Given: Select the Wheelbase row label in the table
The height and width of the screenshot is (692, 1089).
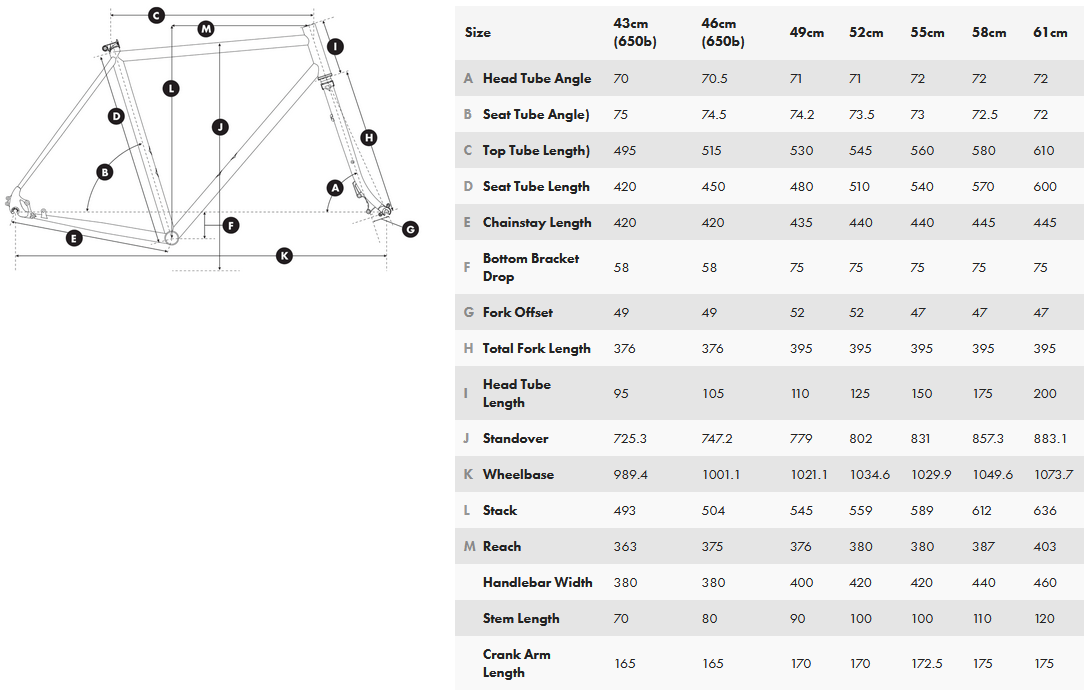Looking at the screenshot, I should 517,474.
